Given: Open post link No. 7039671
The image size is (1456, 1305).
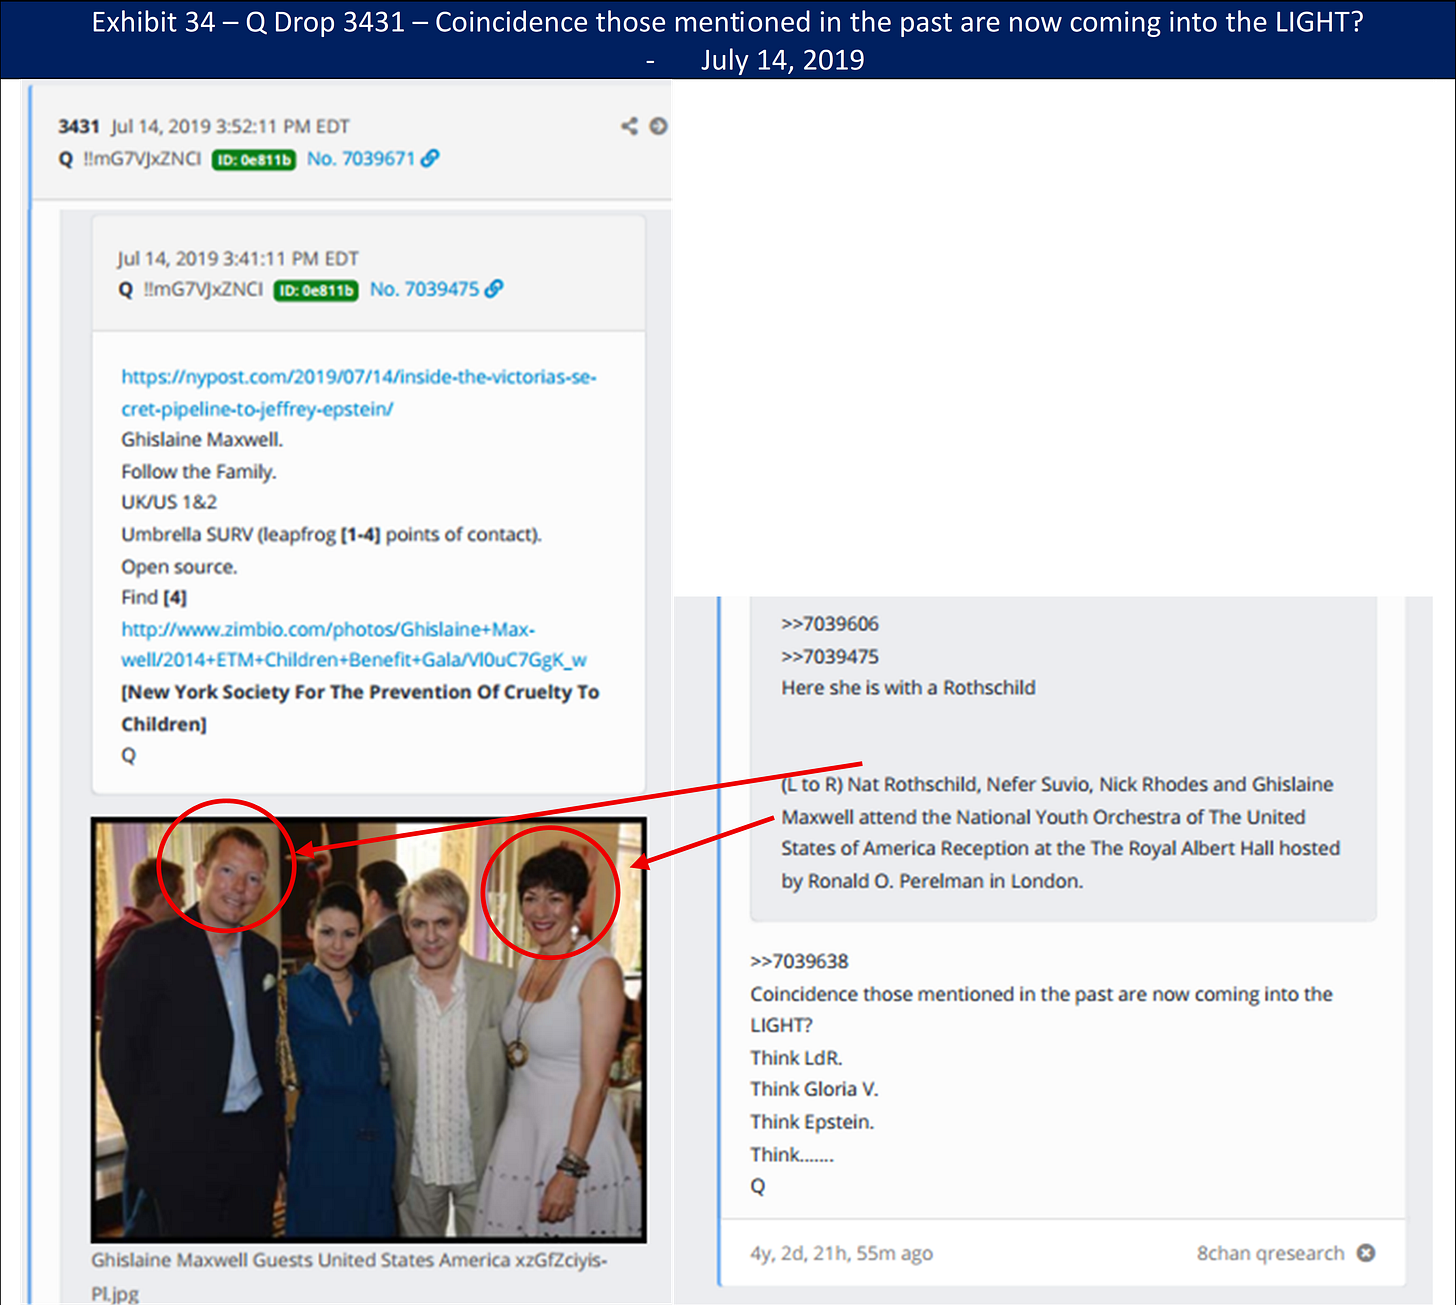Looking at the screenshot, I should pos(360,158).
